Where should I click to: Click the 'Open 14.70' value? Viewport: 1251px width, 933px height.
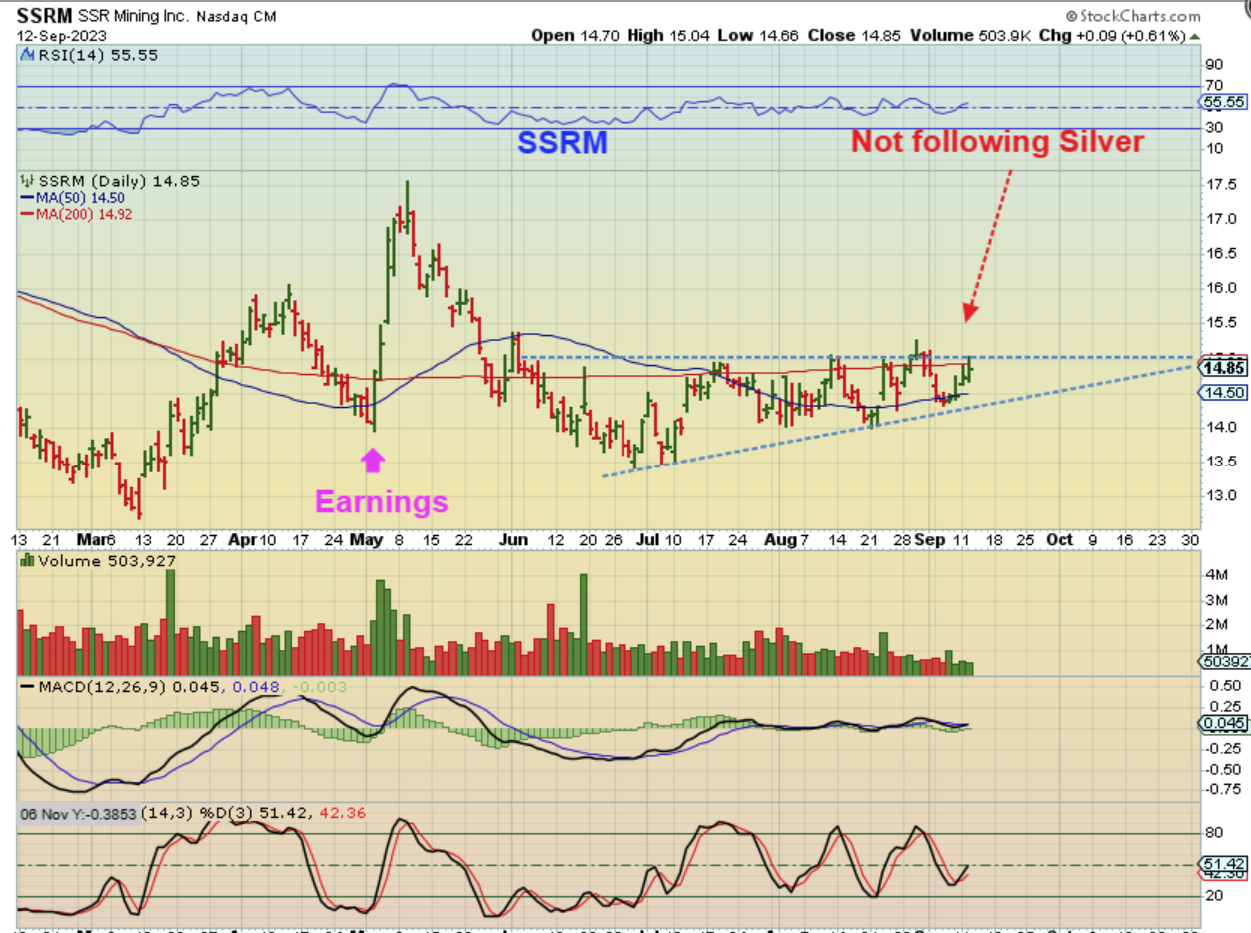pos(573,35)
